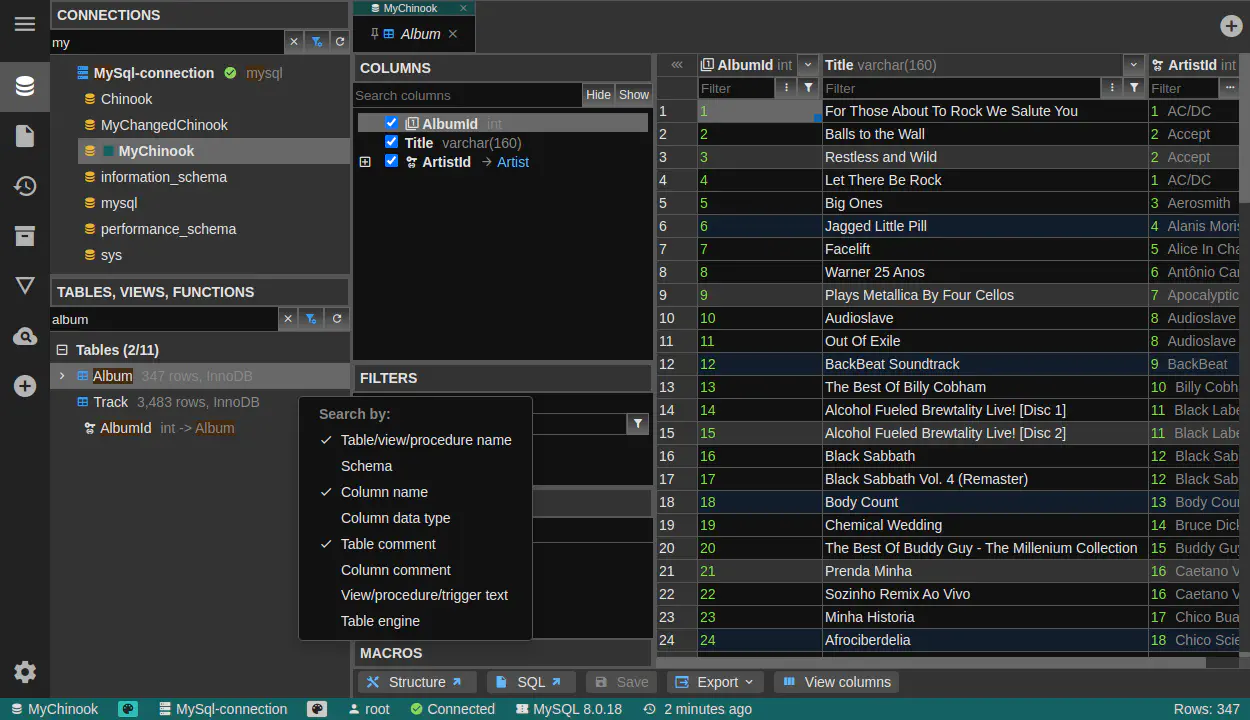This screenshot has width=1250, height=720.
Task: Show all columns with Show button
Action: (x=634, y=95)
